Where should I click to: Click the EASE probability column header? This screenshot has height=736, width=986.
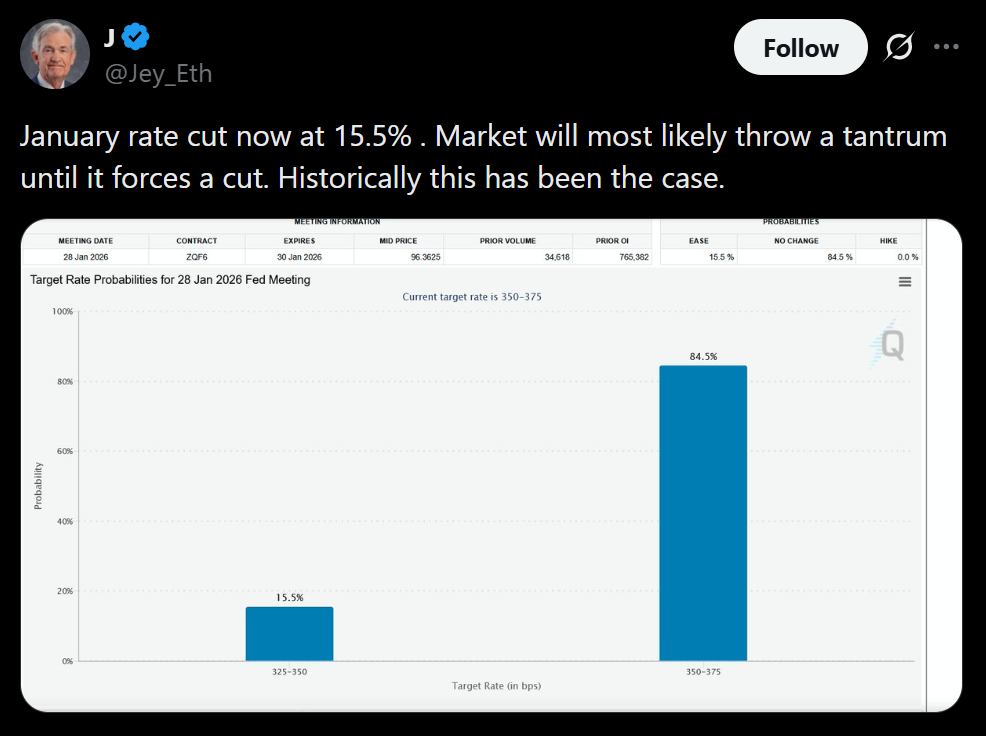tap(699, 241)
